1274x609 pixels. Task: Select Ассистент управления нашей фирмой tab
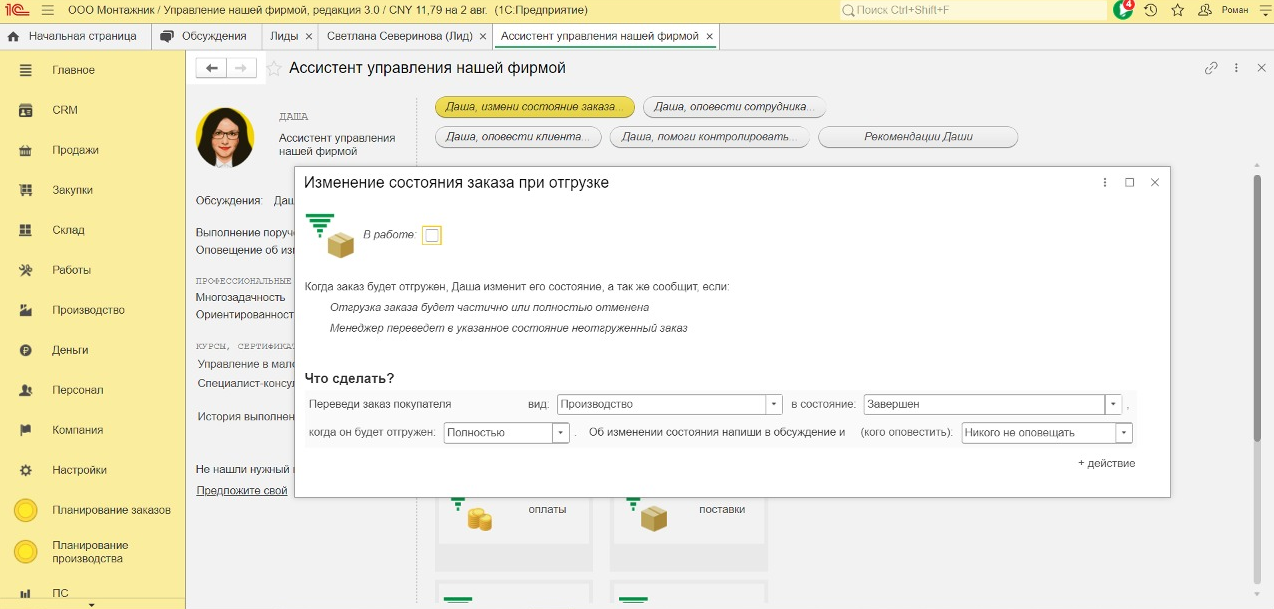(x=599, y=36)
